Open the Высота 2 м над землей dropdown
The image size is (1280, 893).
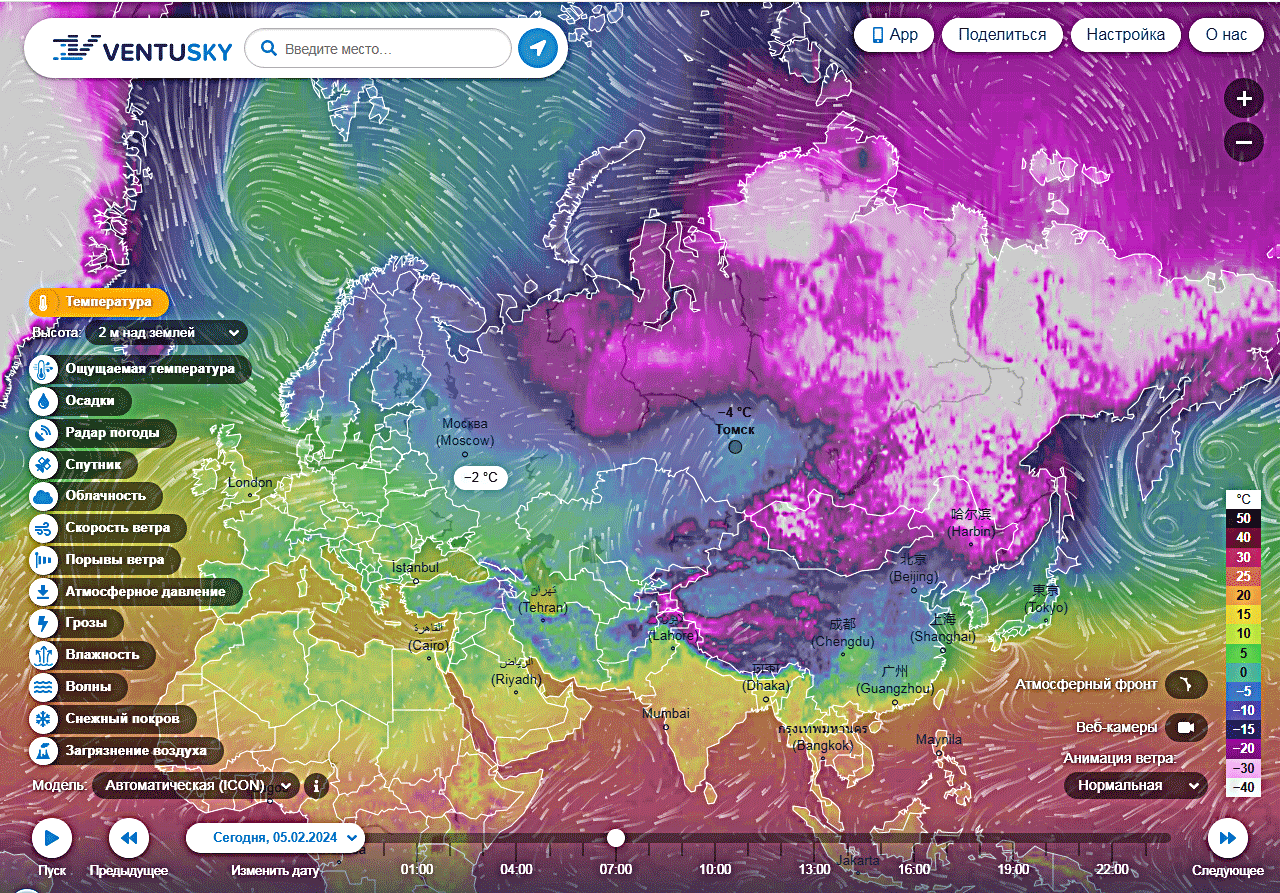(x=167, y=332)
